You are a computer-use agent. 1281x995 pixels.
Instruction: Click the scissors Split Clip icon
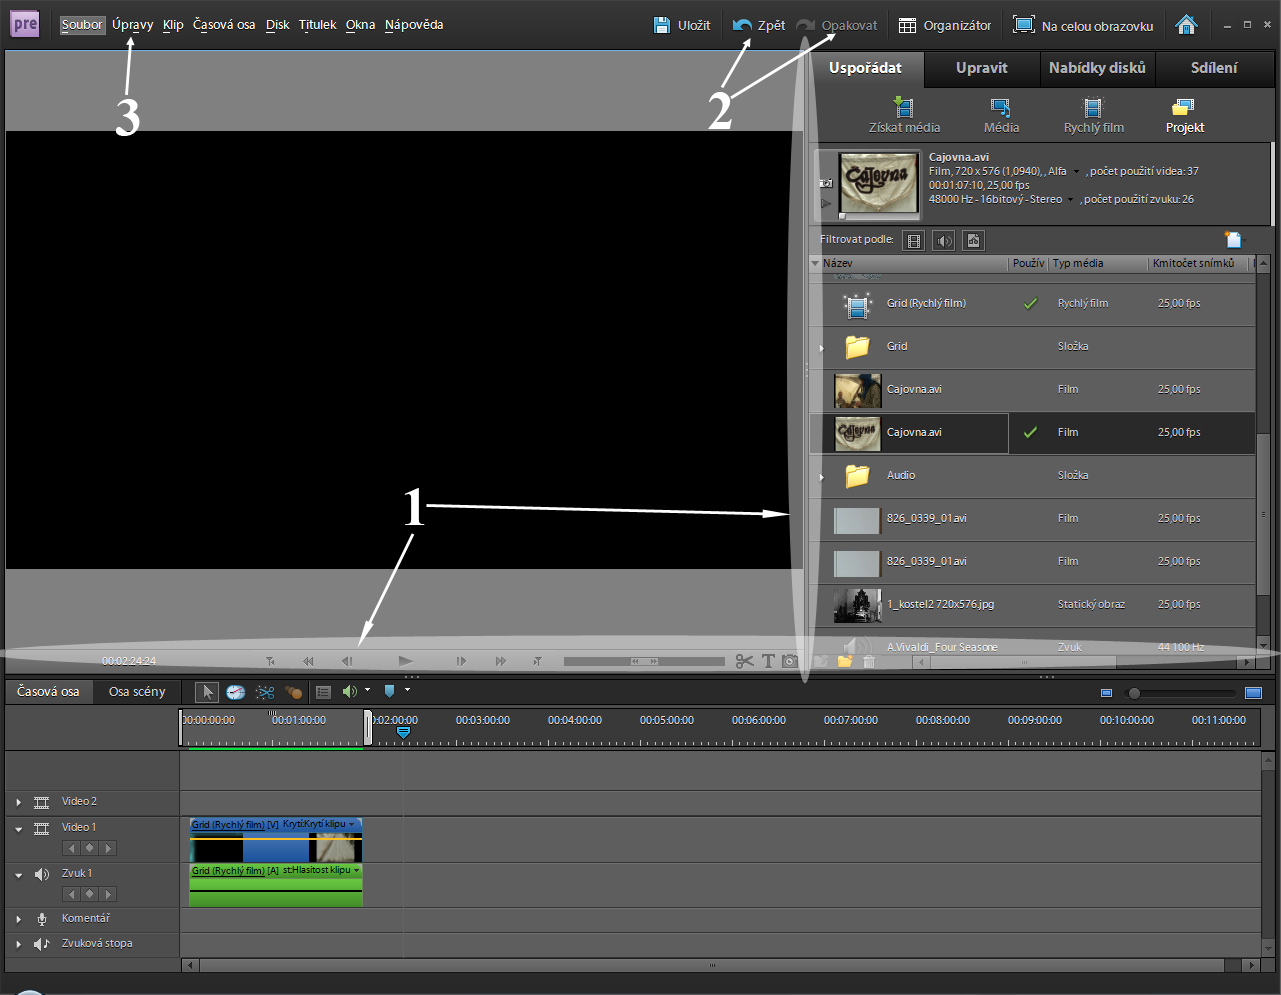[x=744, y=661]
